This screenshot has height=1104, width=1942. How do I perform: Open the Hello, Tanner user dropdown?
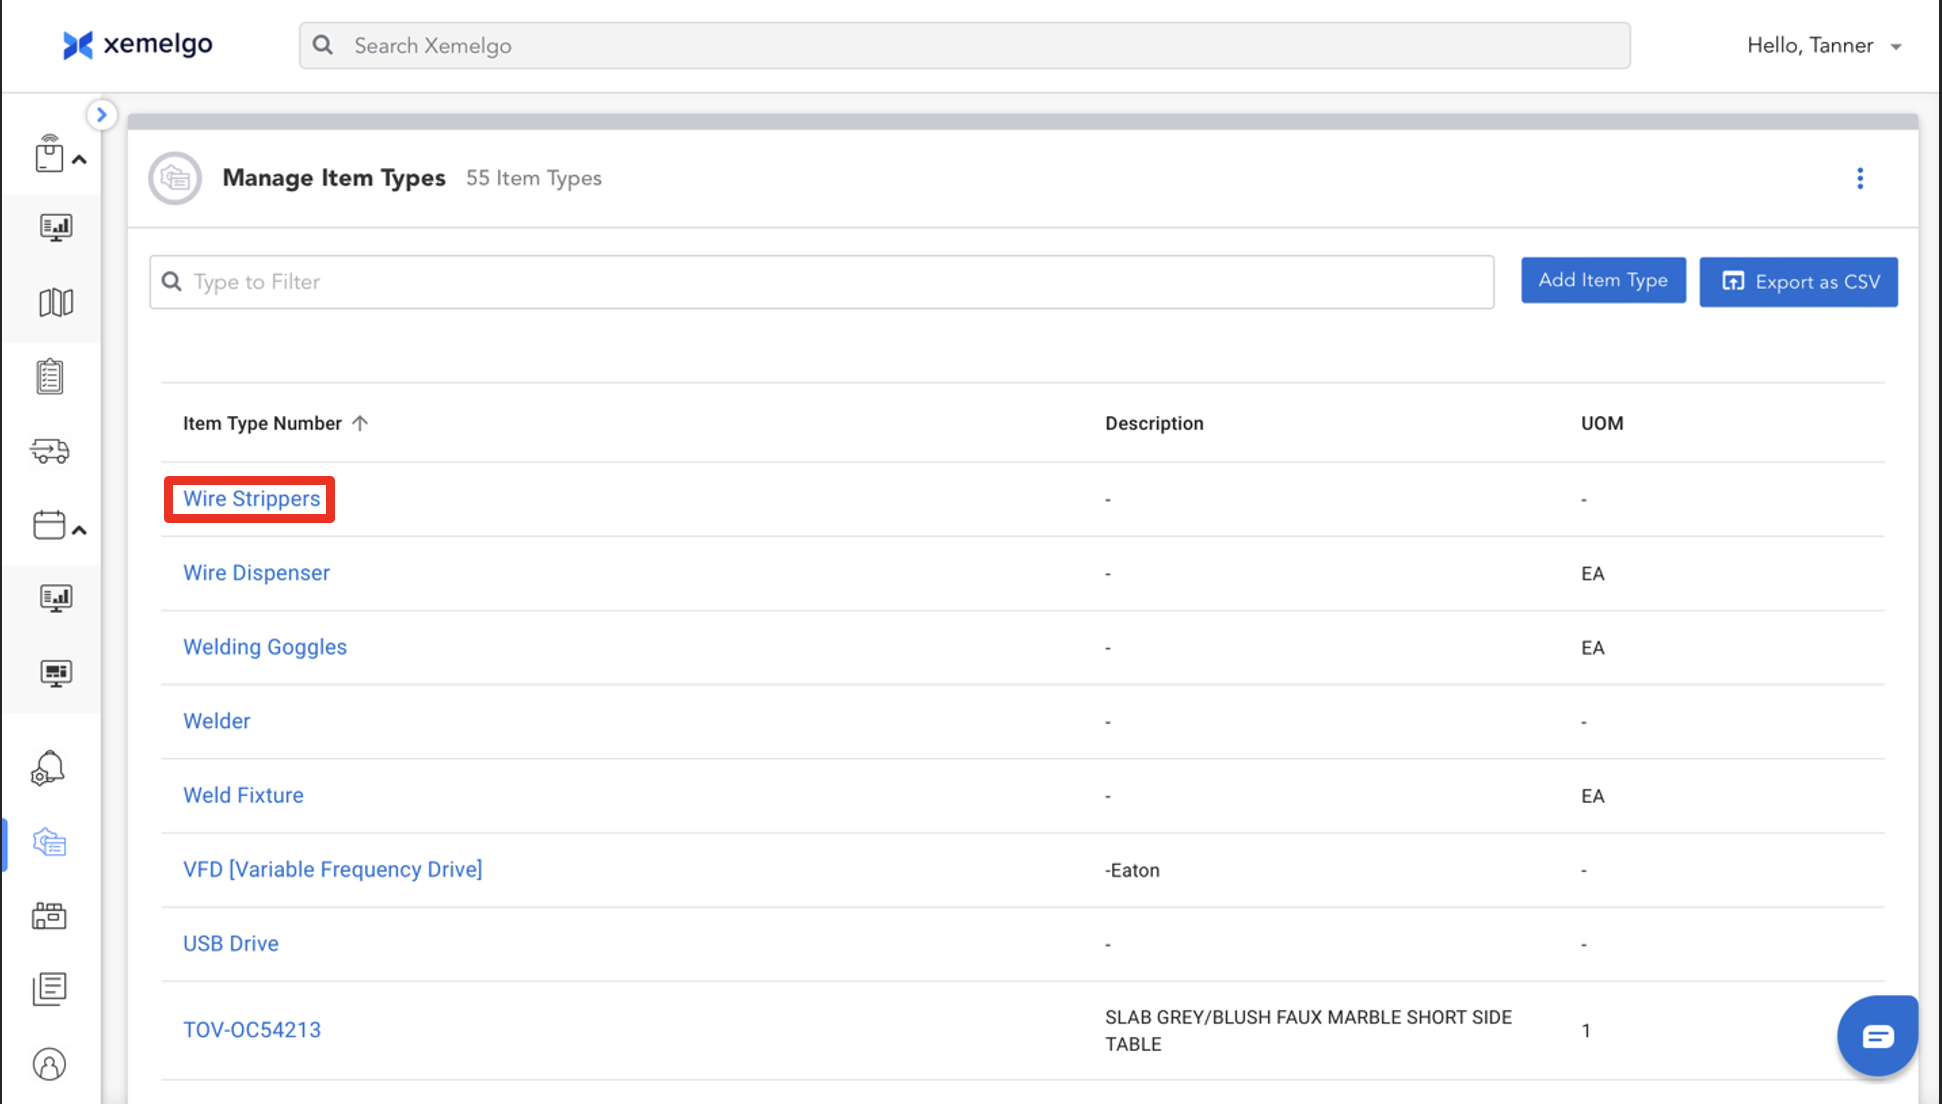(1823, 46)
